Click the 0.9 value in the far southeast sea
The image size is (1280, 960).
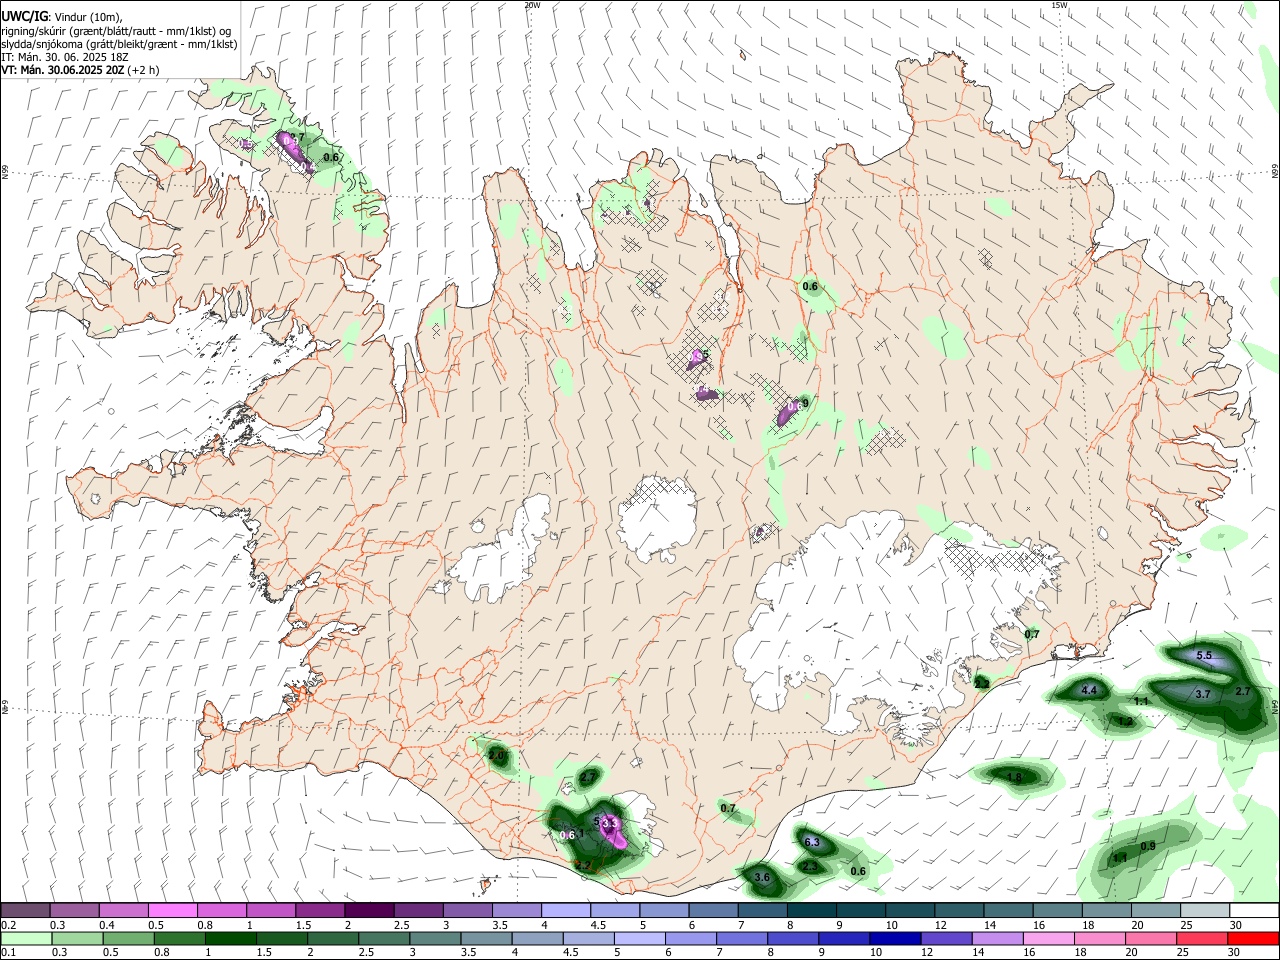pos(1148,846)
